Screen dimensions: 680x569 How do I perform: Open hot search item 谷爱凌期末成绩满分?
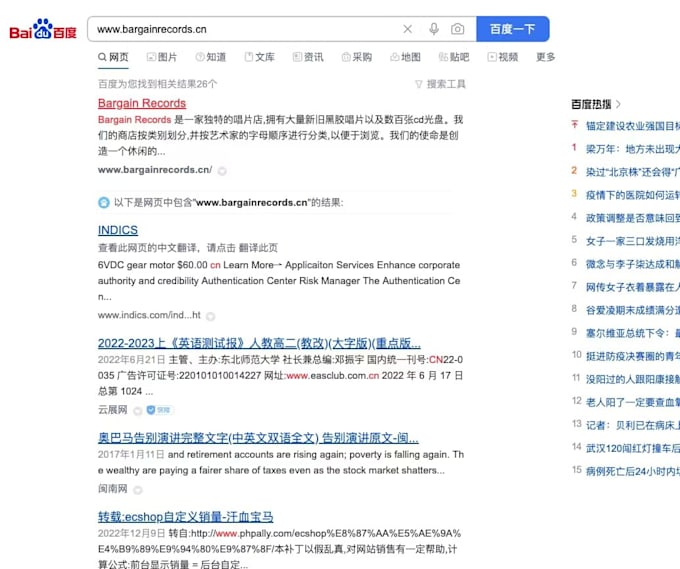tap(633, 310)
